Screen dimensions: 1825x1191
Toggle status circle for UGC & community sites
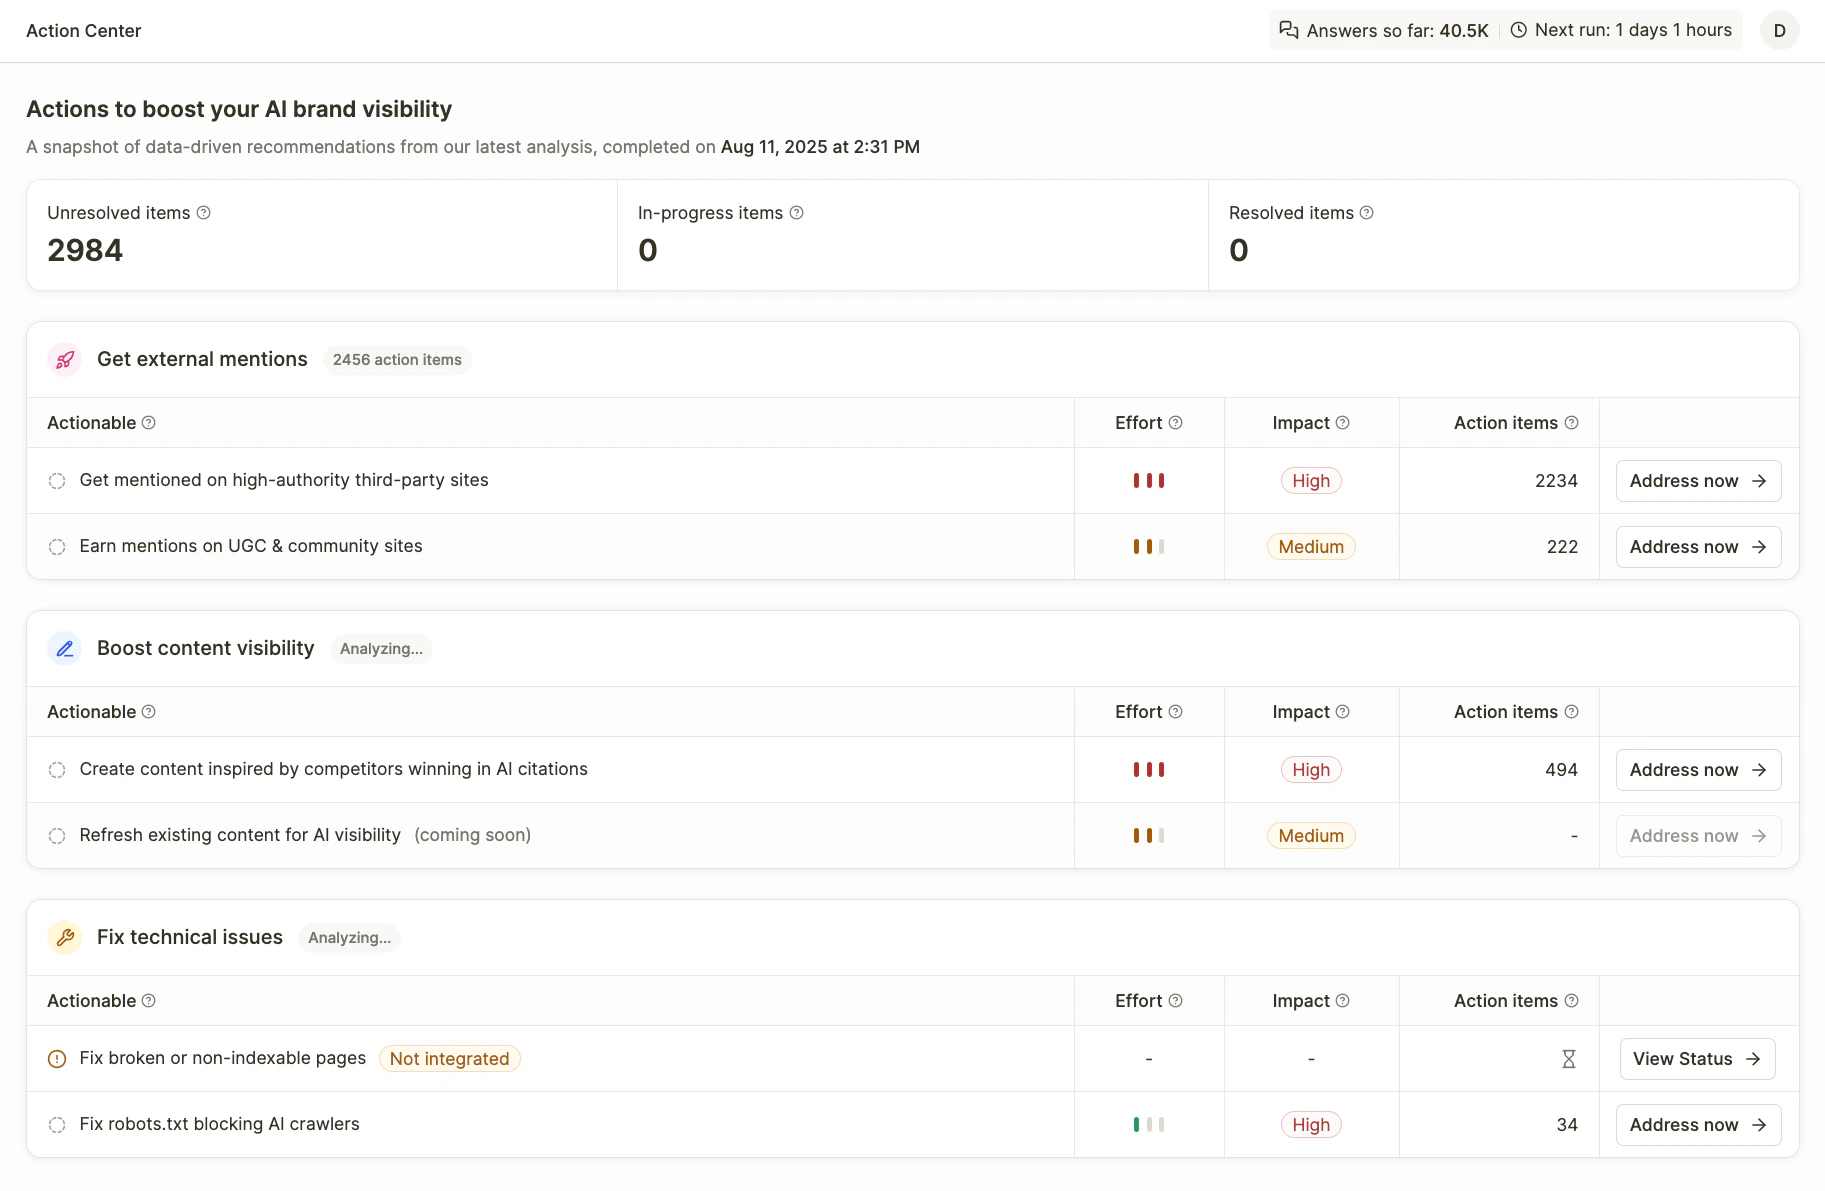coord(57,547)
